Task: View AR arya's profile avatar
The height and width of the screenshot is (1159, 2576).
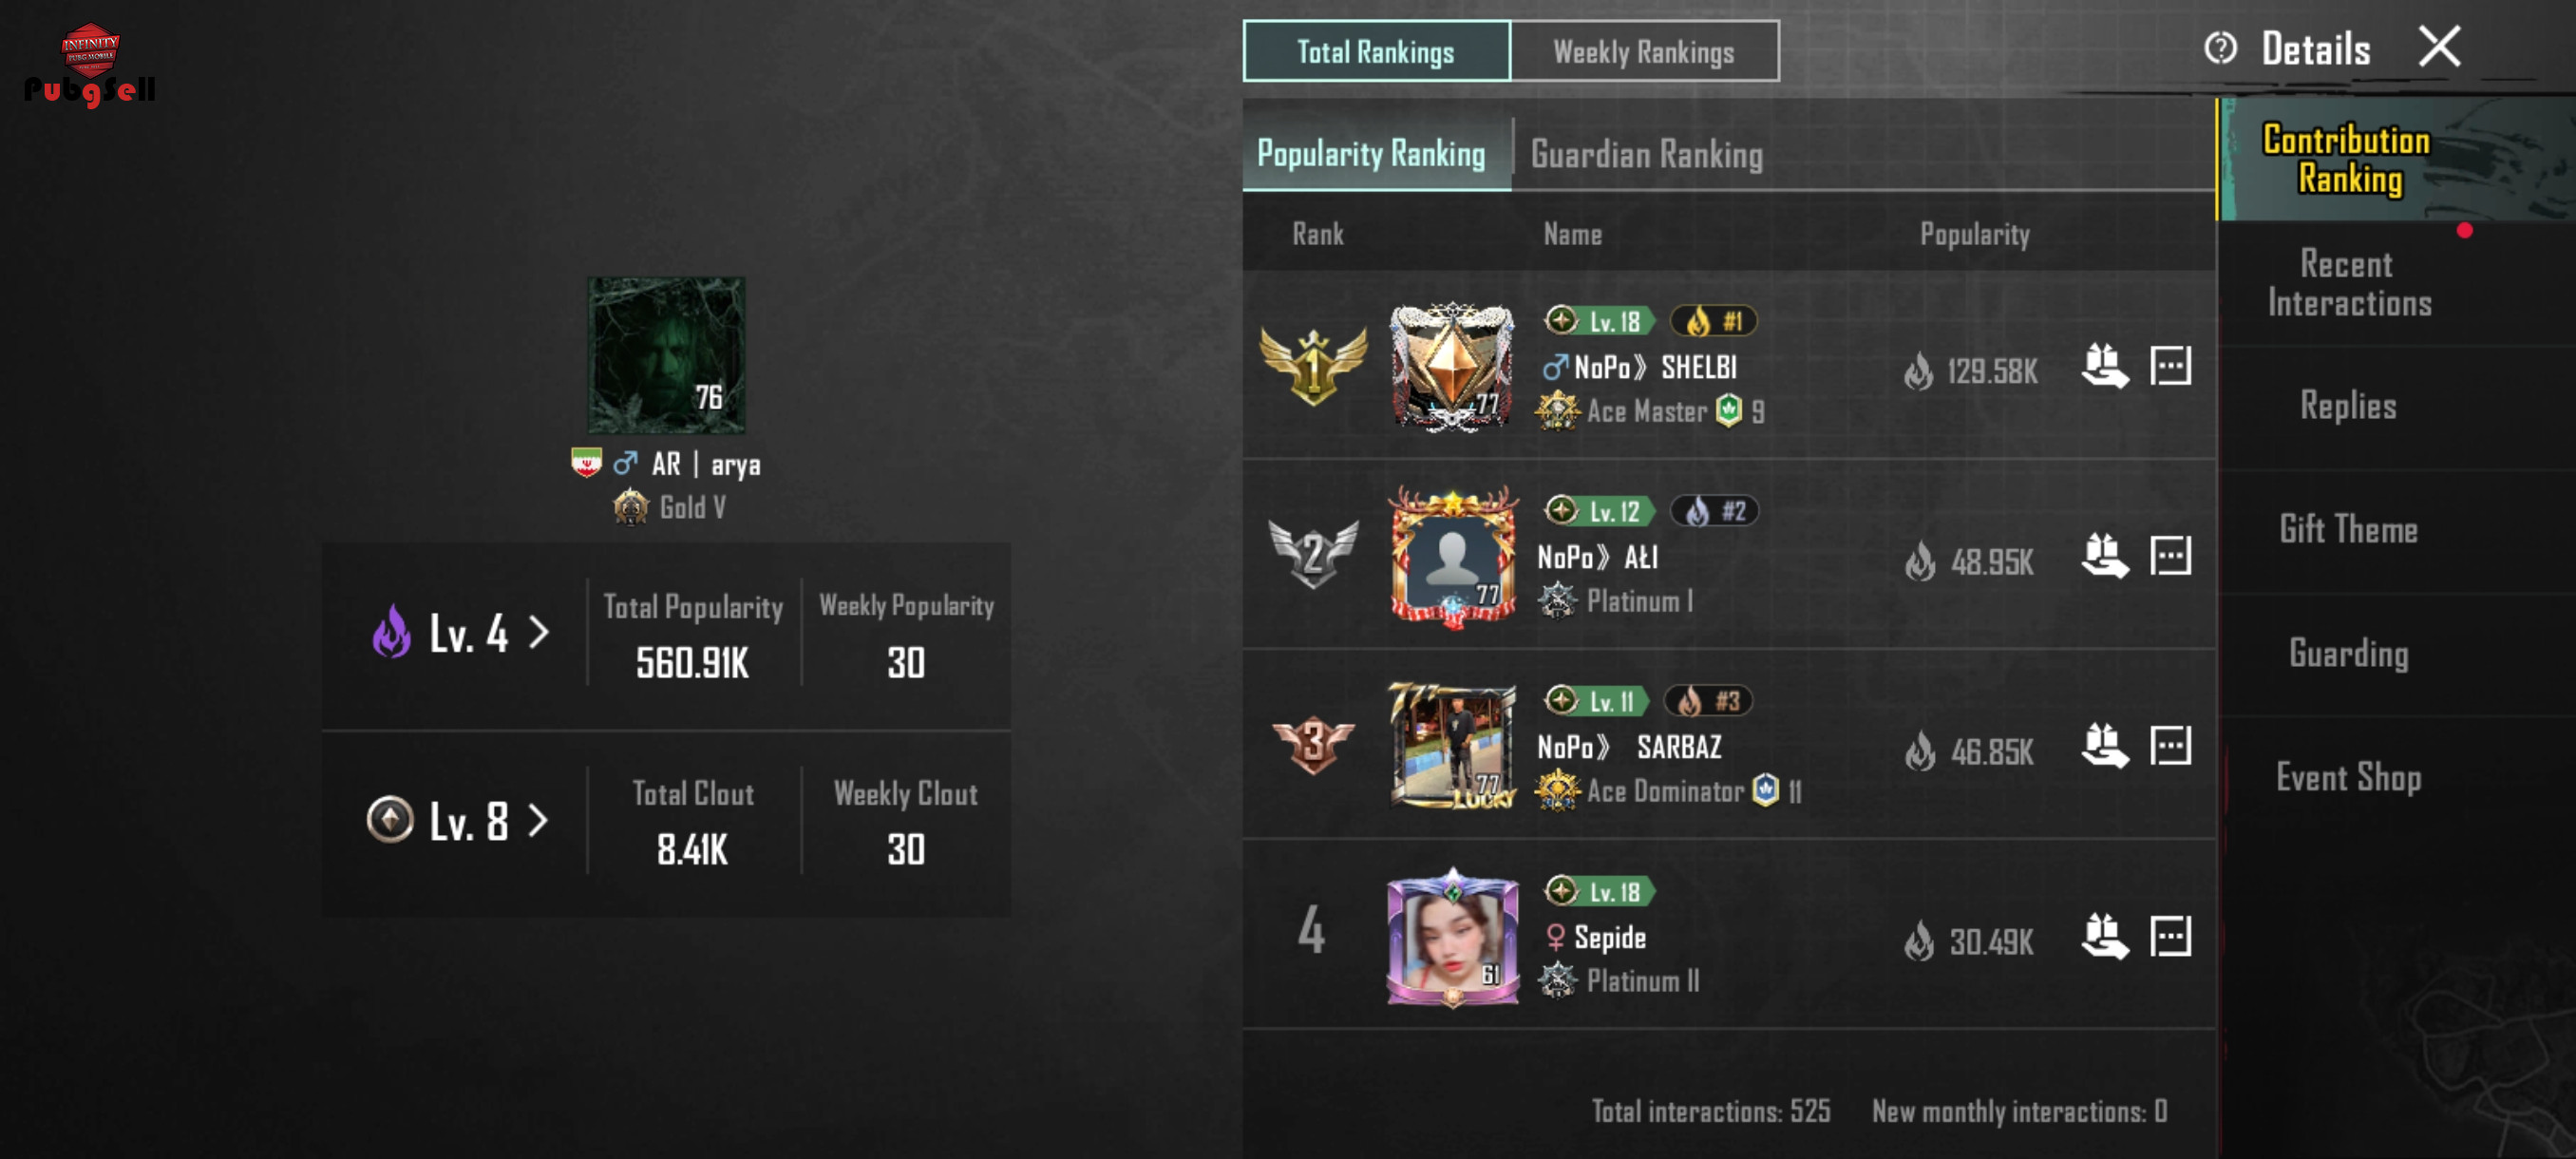Action: click(666, 355)
